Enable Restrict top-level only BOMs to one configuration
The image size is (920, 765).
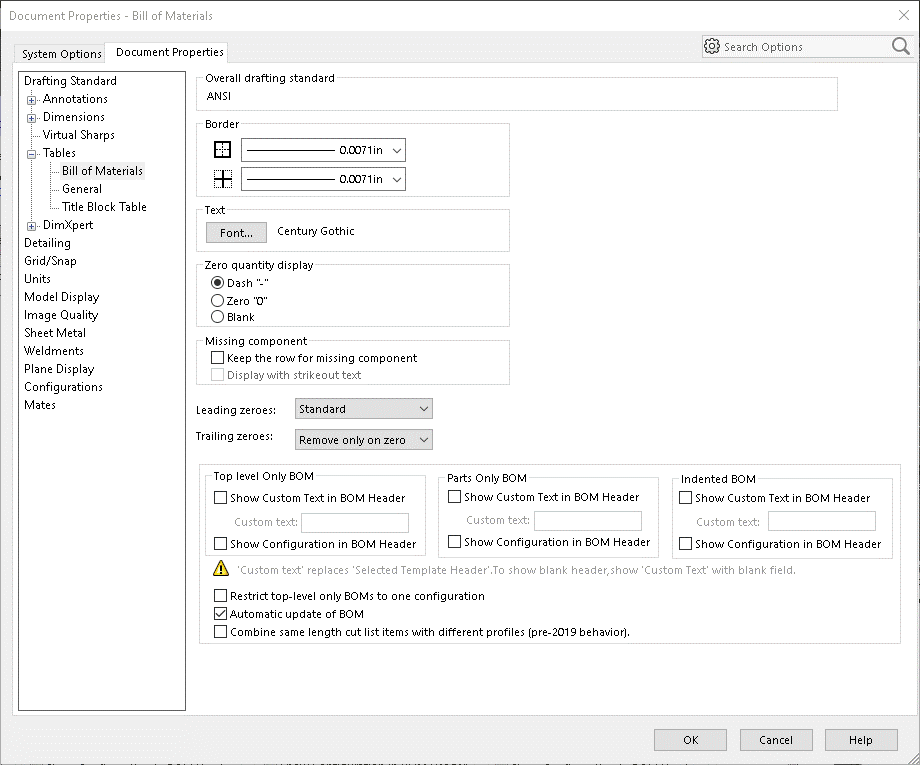220,595
